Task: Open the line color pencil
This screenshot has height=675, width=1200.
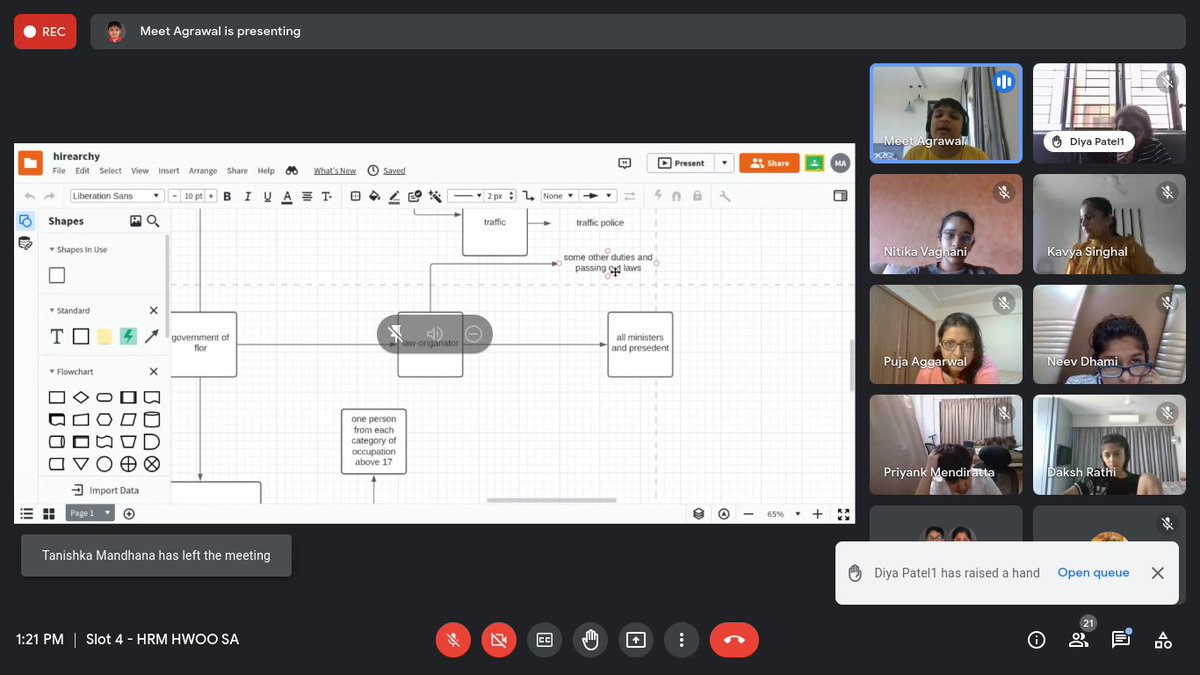Action: 394,196
